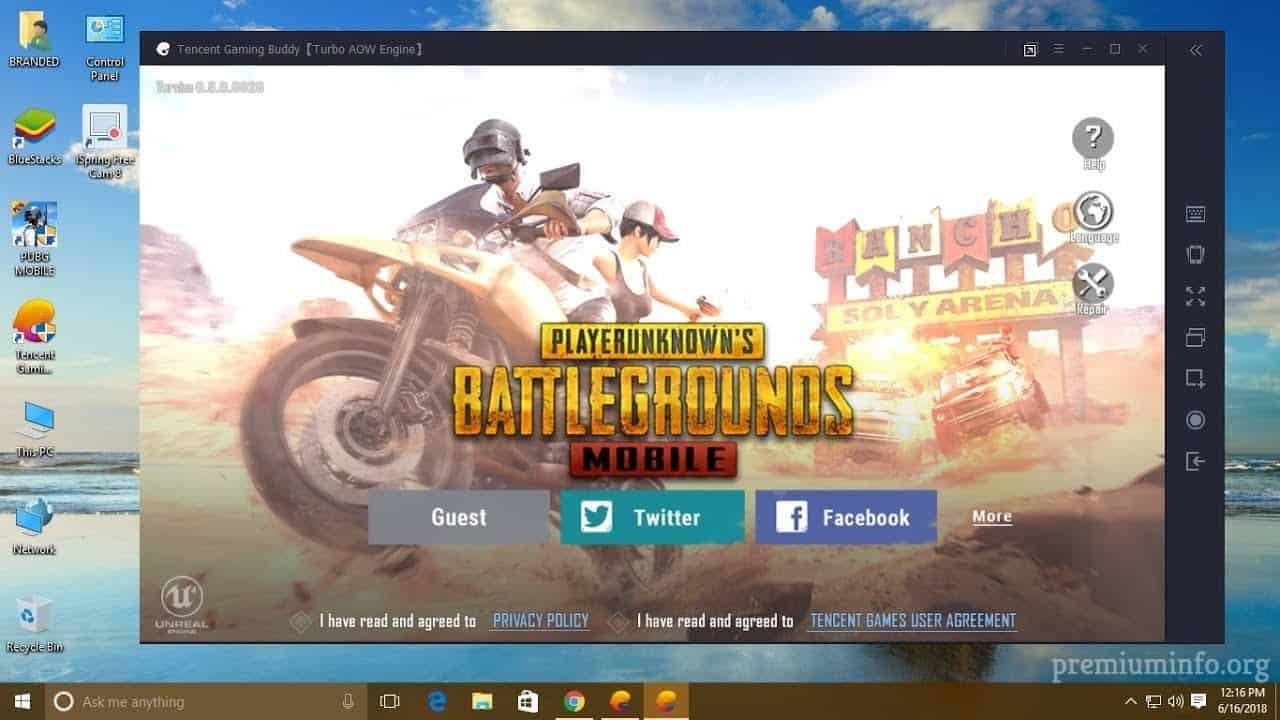Open TENCENT GAMES USER AGREEMENT link
This screenshot has width=1280, height=720.
coord(913,621)
